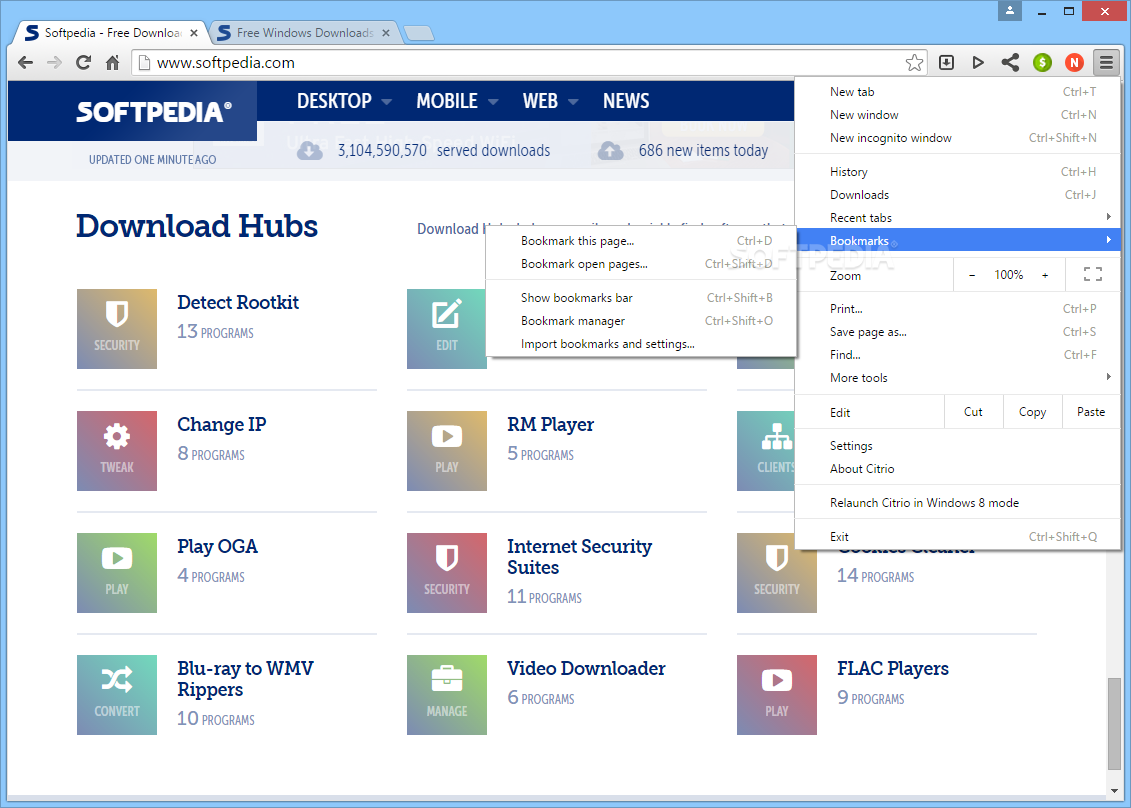Screen dimensions: 1131x808
Task: Open Internet Security Suites security tile
Action: pyautogui.click(x=446, y=573)
